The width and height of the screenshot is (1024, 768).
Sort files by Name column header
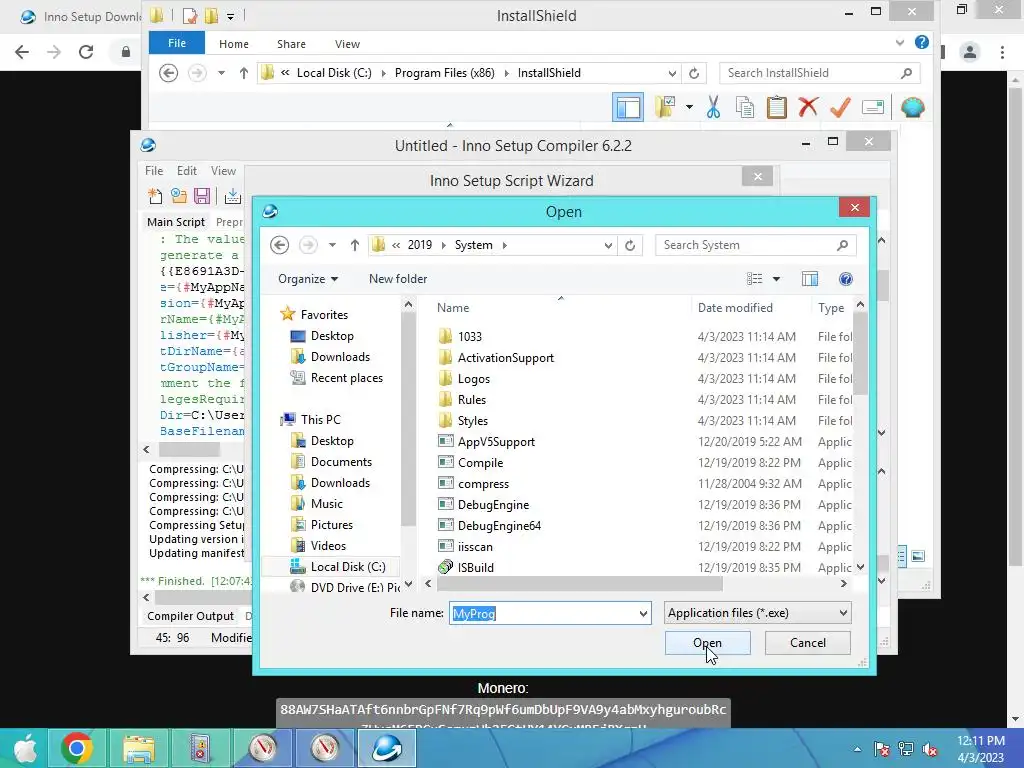453,308
